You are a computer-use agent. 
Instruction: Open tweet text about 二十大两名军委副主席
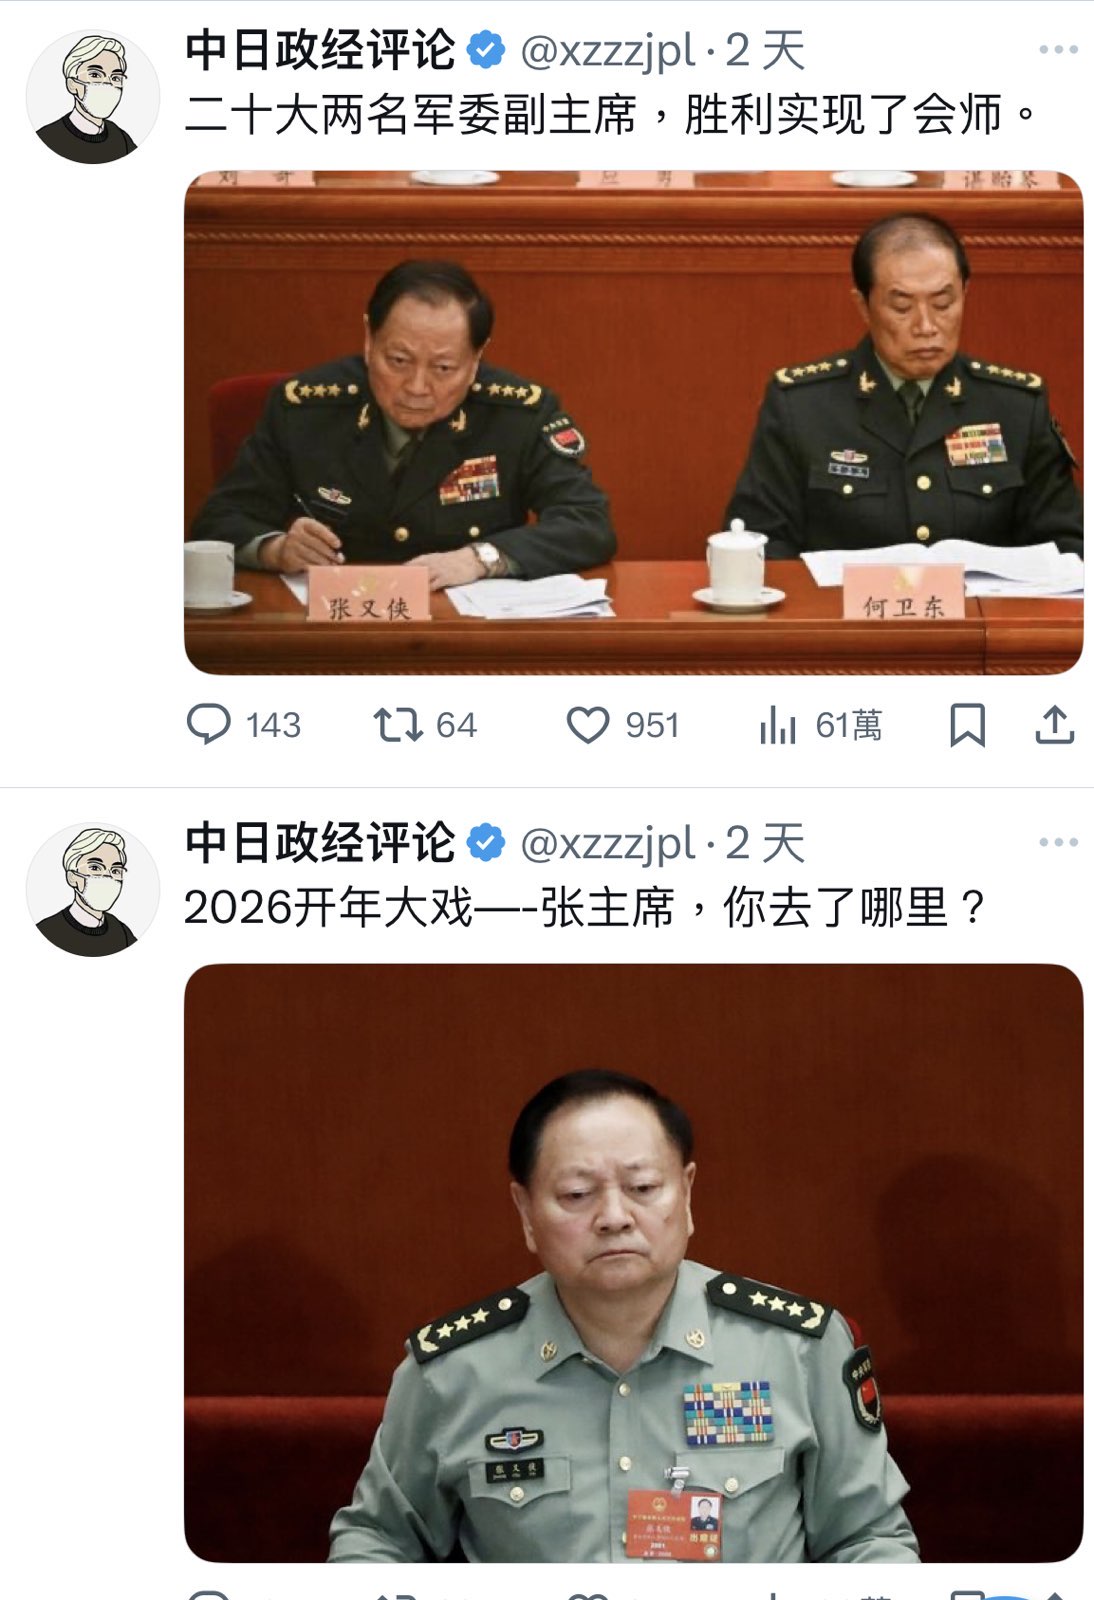tap(612, 114)
